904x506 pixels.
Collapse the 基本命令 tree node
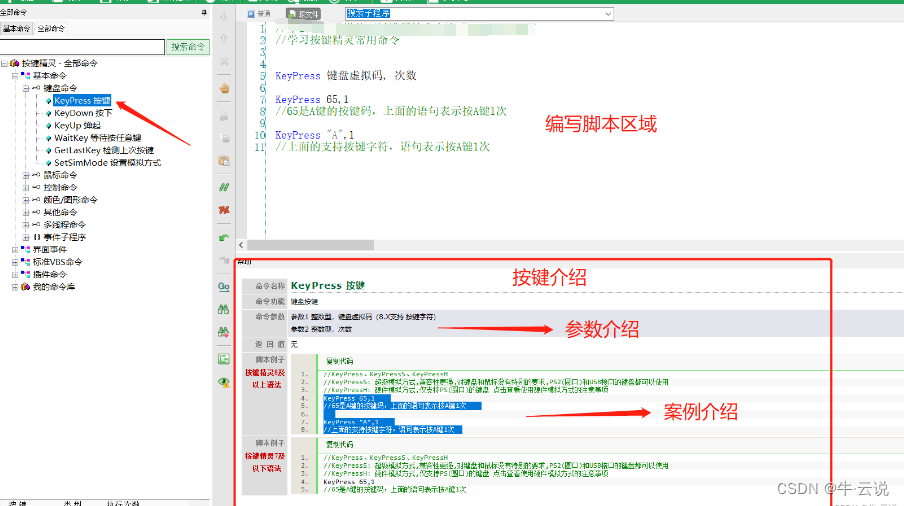pos(15,75)
